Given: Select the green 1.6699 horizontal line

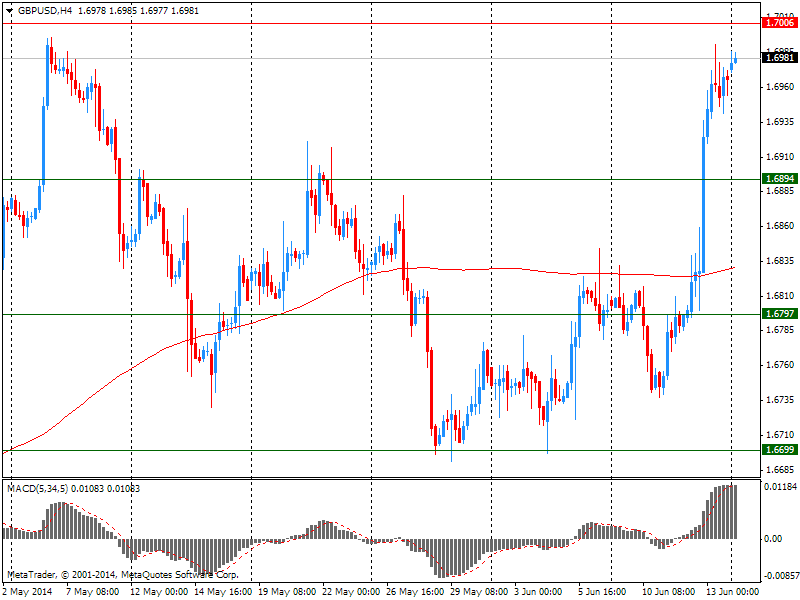Looking at the screenshot, I should point(380,451).
